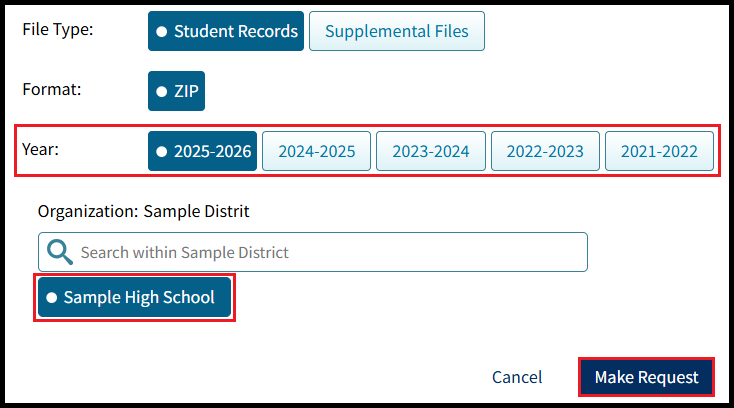734x408 pixels.
Task: Toggle the Sample High School organization
Action: 135,297
